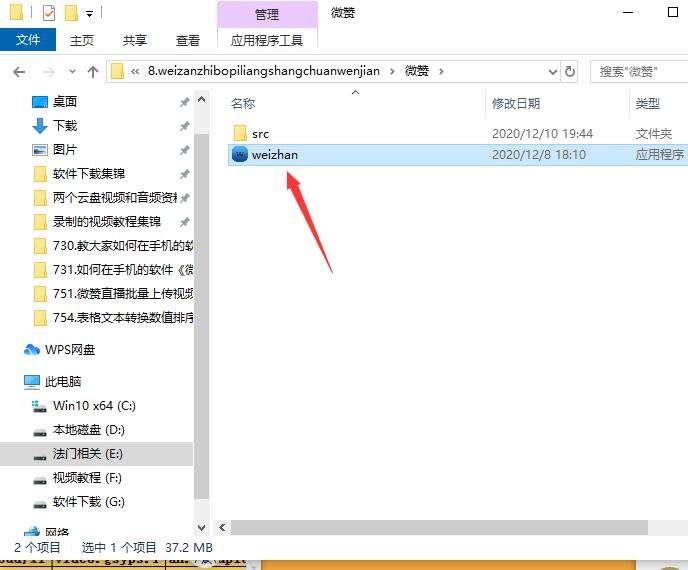
Task: Click the navigation pane scroll up arrow
Action: point(201,100)
